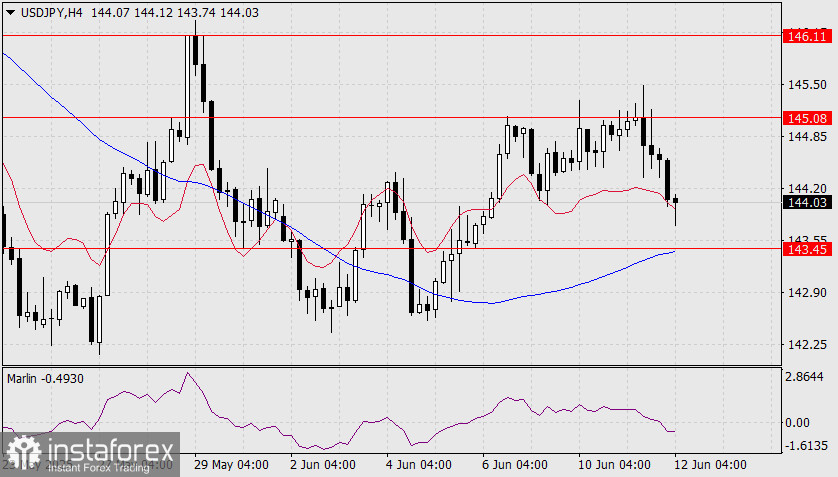Screen dimensions: 838x477
Task: Click the -1.6135 oscillator scale value
Action: [x=806, y=445]
